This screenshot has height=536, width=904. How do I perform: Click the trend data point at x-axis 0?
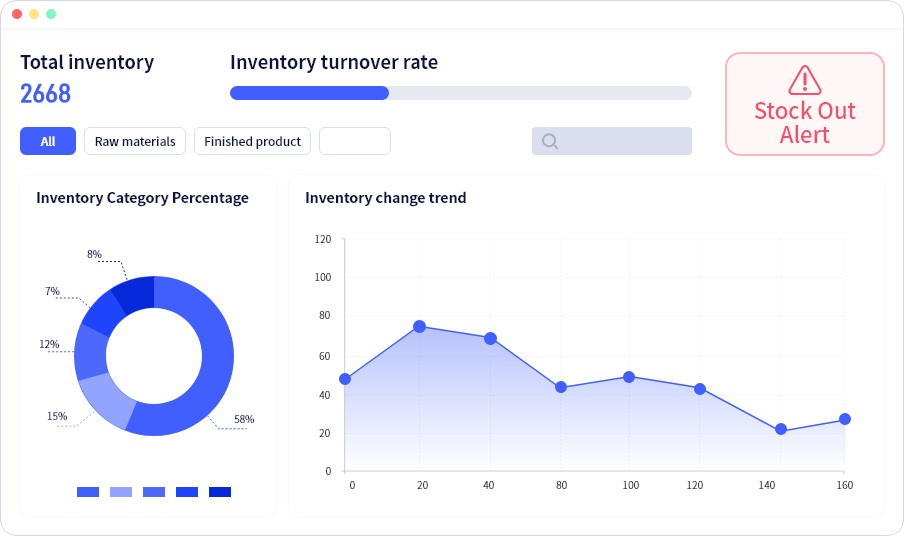[345, 379]
